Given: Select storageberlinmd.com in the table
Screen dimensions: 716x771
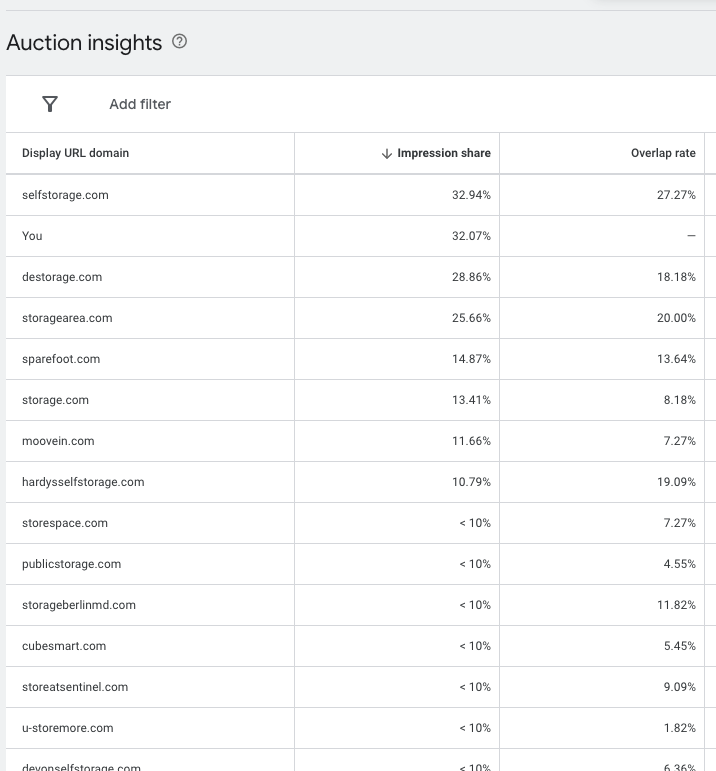Looking at the screenshot, I should click(x=79, y=605).
